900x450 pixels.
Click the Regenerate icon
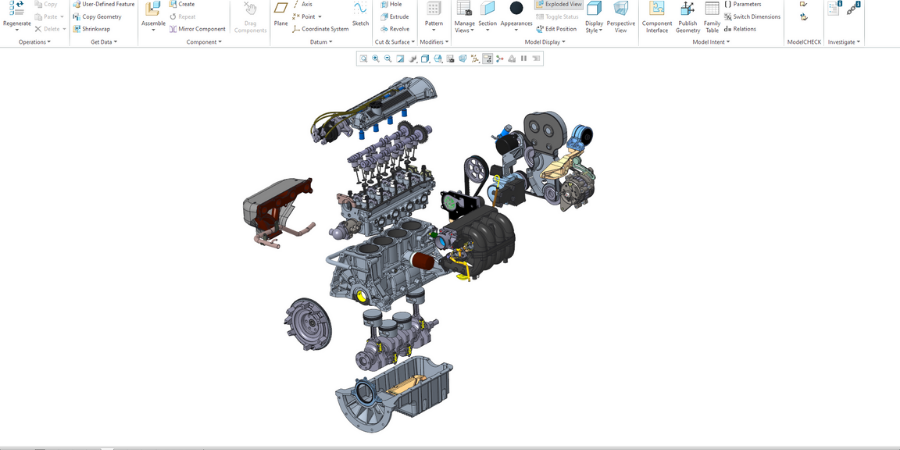pos(17,10)
